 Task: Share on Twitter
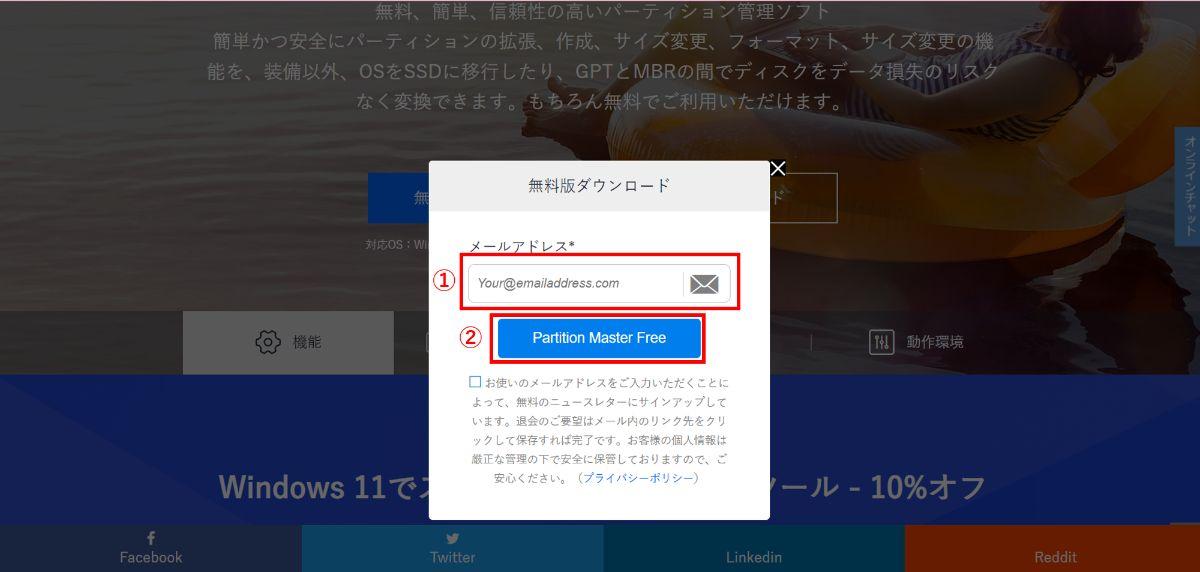click(x=453, y=548)
